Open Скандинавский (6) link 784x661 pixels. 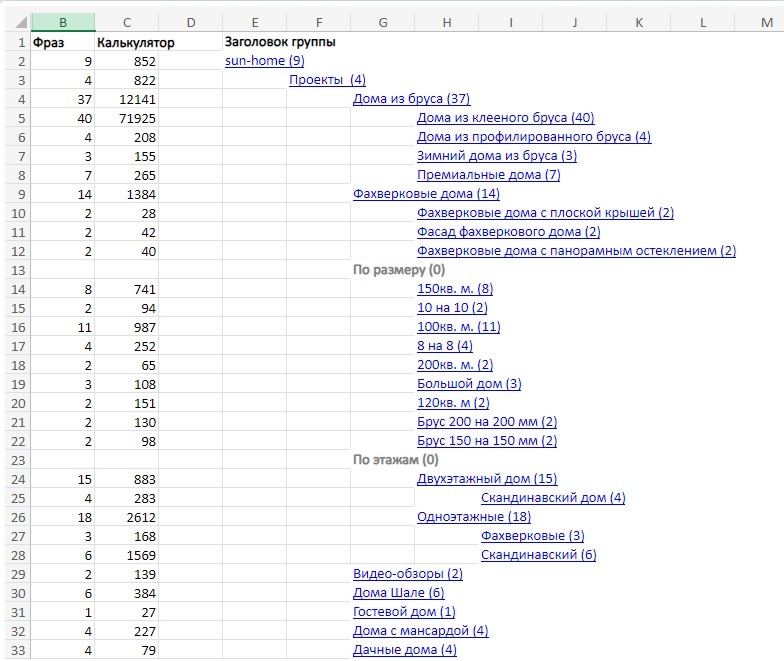[x=538, y=555]
